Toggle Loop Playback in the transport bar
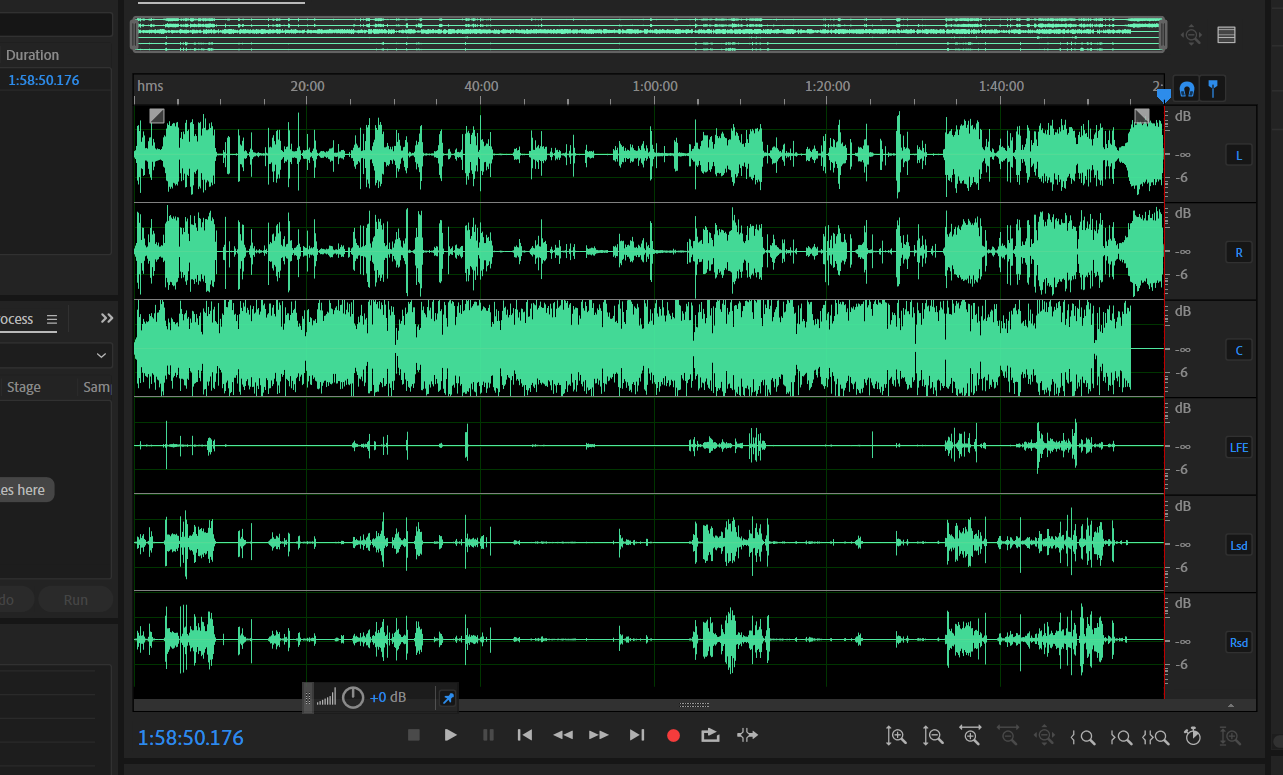Screen dimensions: 1283x775 [710, 735]
